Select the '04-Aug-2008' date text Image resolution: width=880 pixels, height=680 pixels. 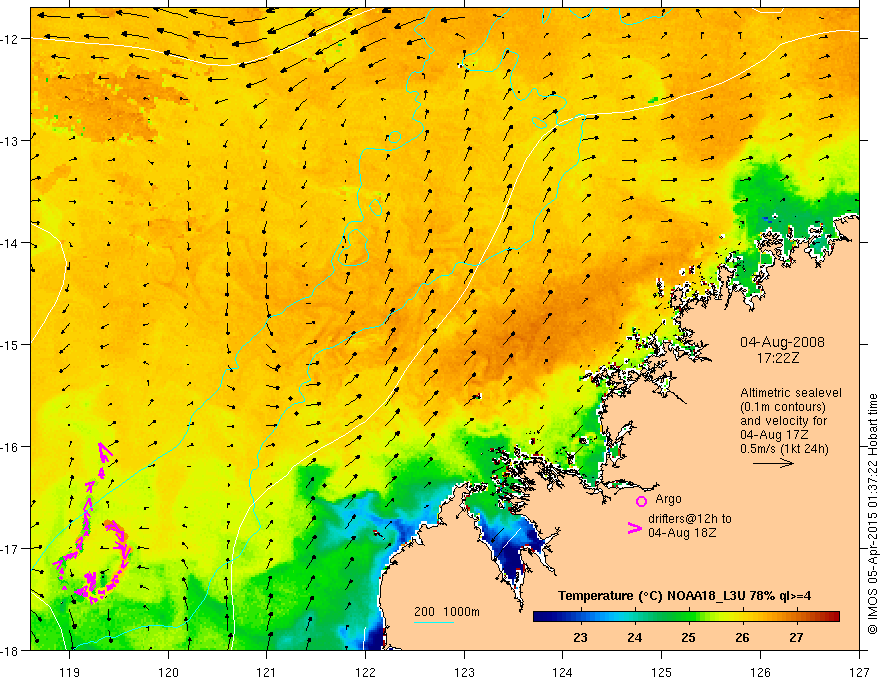click(x=782, y=342)
